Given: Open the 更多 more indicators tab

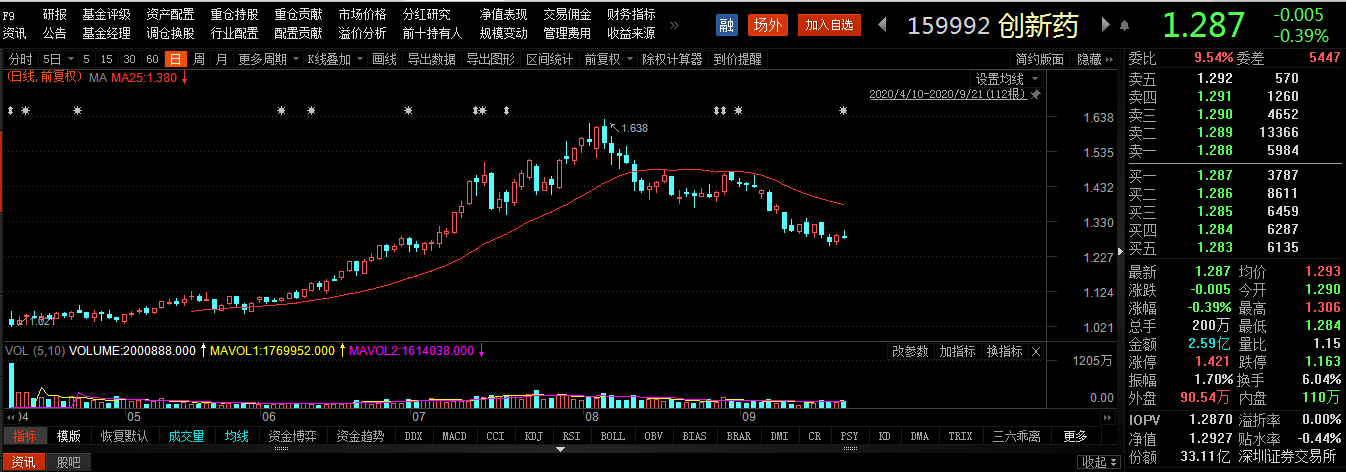Looking at the screenshot, I should [x=1075, y=436].
